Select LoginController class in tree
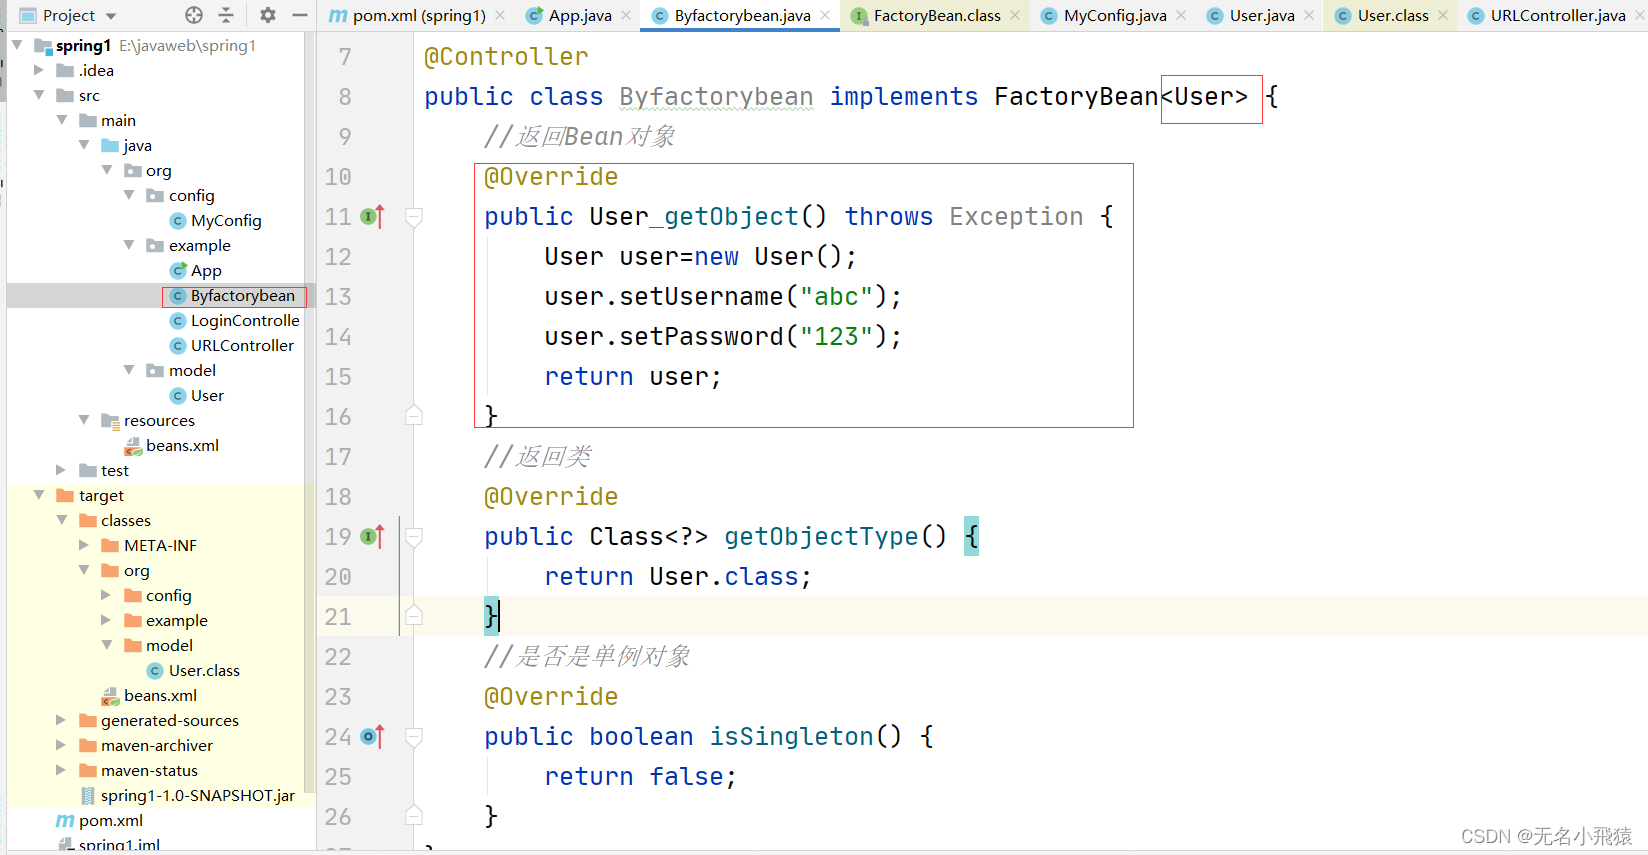 [x=234, y=320]
